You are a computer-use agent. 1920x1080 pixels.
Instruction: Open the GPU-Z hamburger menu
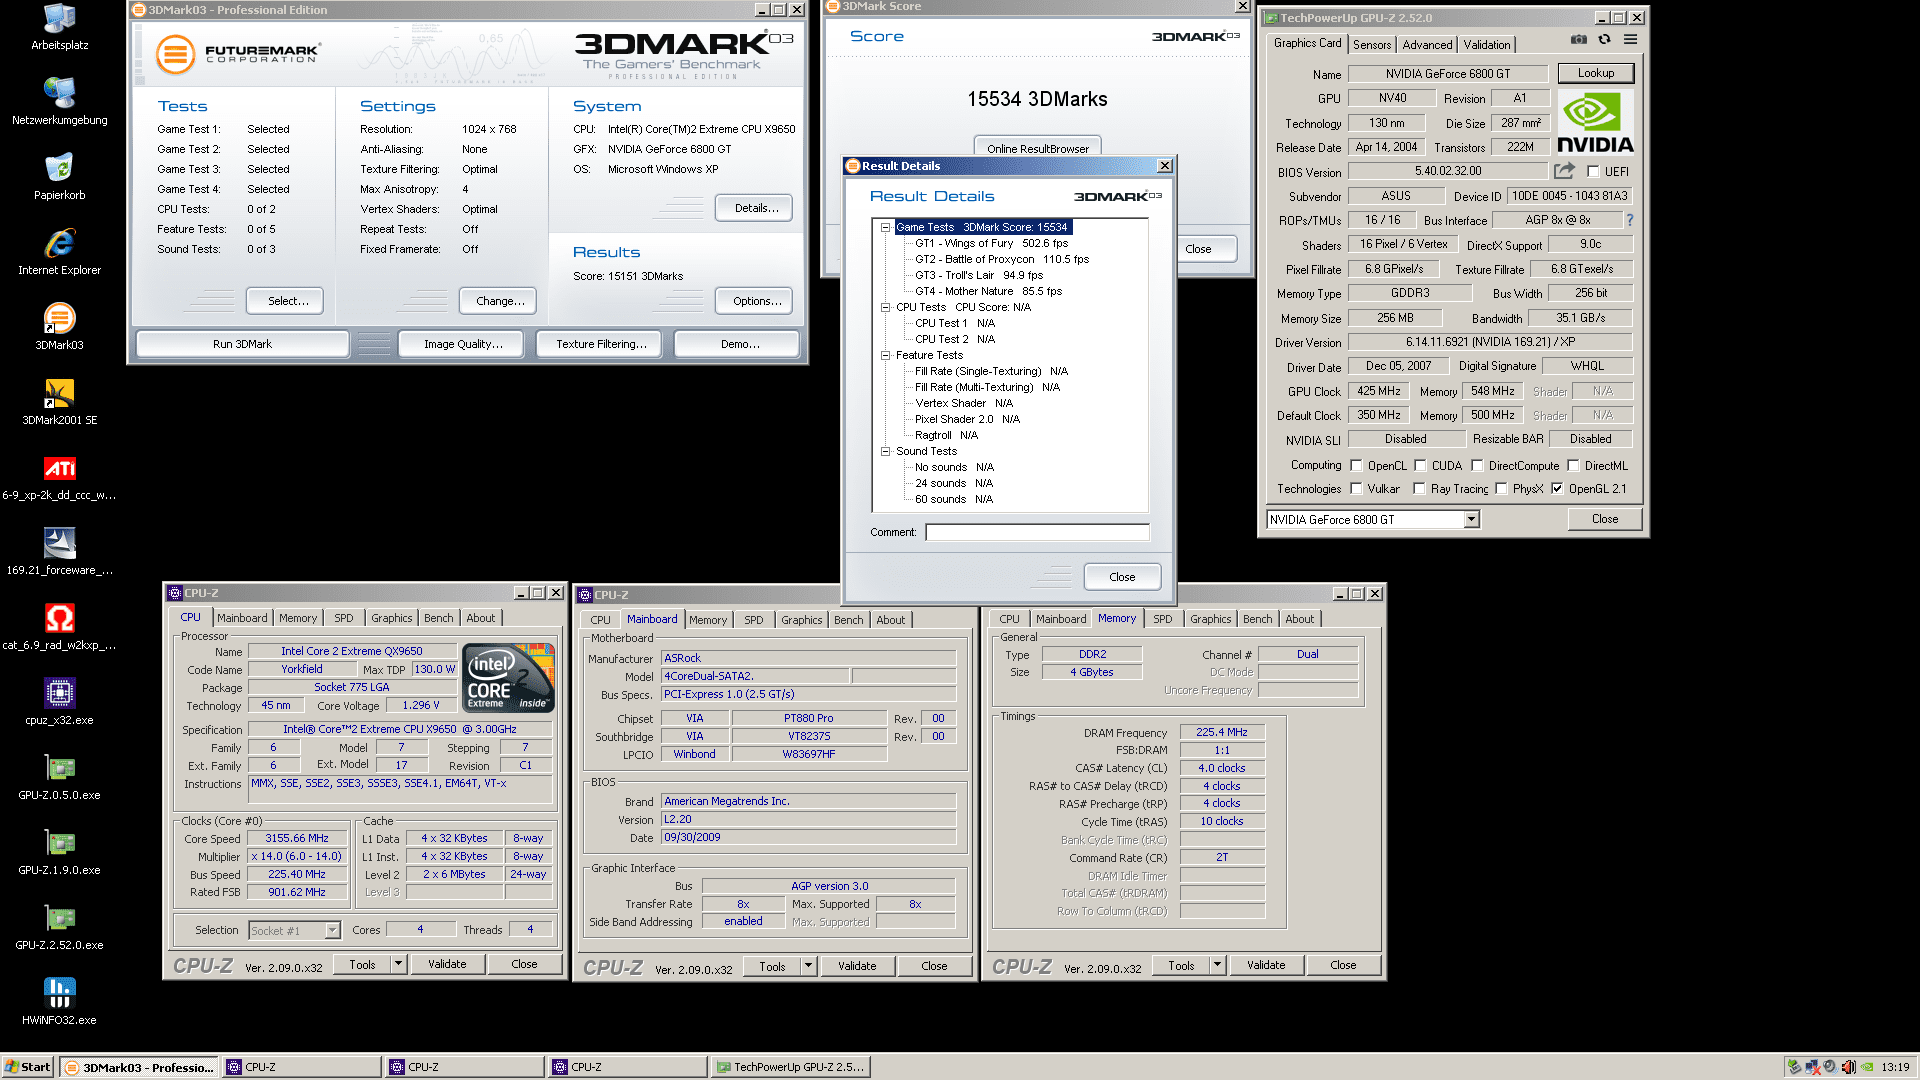tap(1630, 40)
